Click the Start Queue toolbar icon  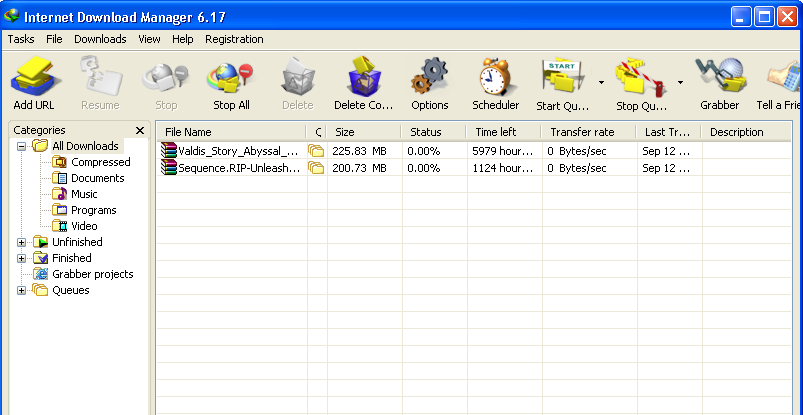[562, 77]
